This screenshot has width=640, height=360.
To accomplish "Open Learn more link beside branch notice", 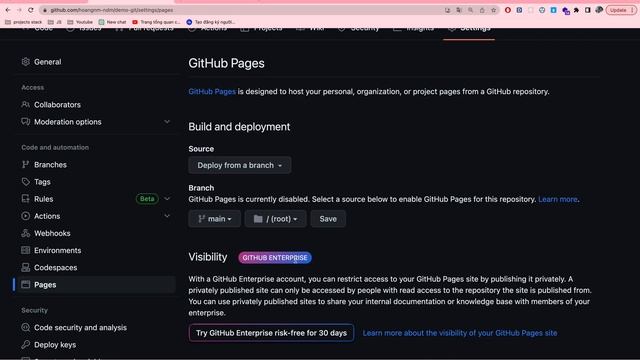I will [558, 199].
